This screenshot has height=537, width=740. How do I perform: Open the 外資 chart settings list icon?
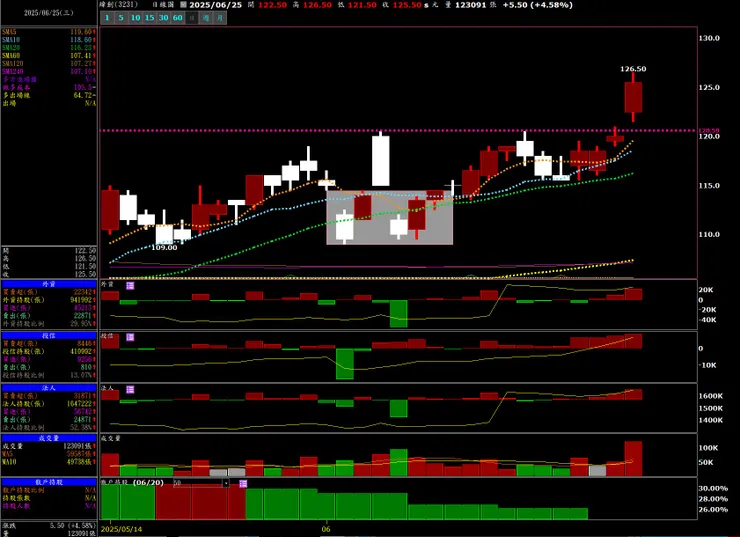(130, 285)
